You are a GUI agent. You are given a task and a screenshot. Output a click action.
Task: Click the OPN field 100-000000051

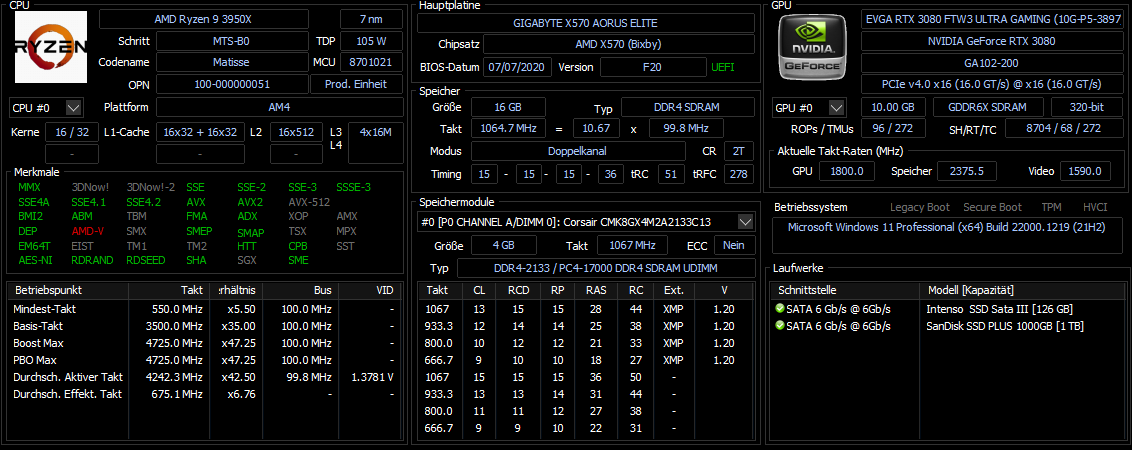pyautogui.click(x=232, y=85)
